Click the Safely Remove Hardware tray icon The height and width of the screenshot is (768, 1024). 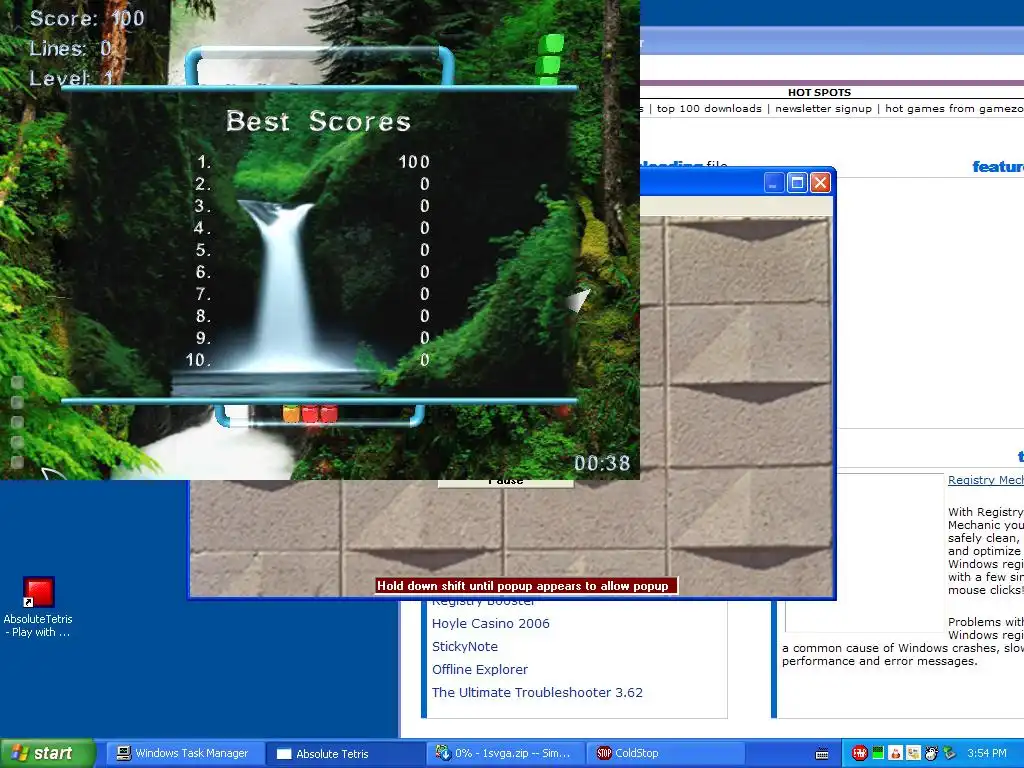pos(950,754)
